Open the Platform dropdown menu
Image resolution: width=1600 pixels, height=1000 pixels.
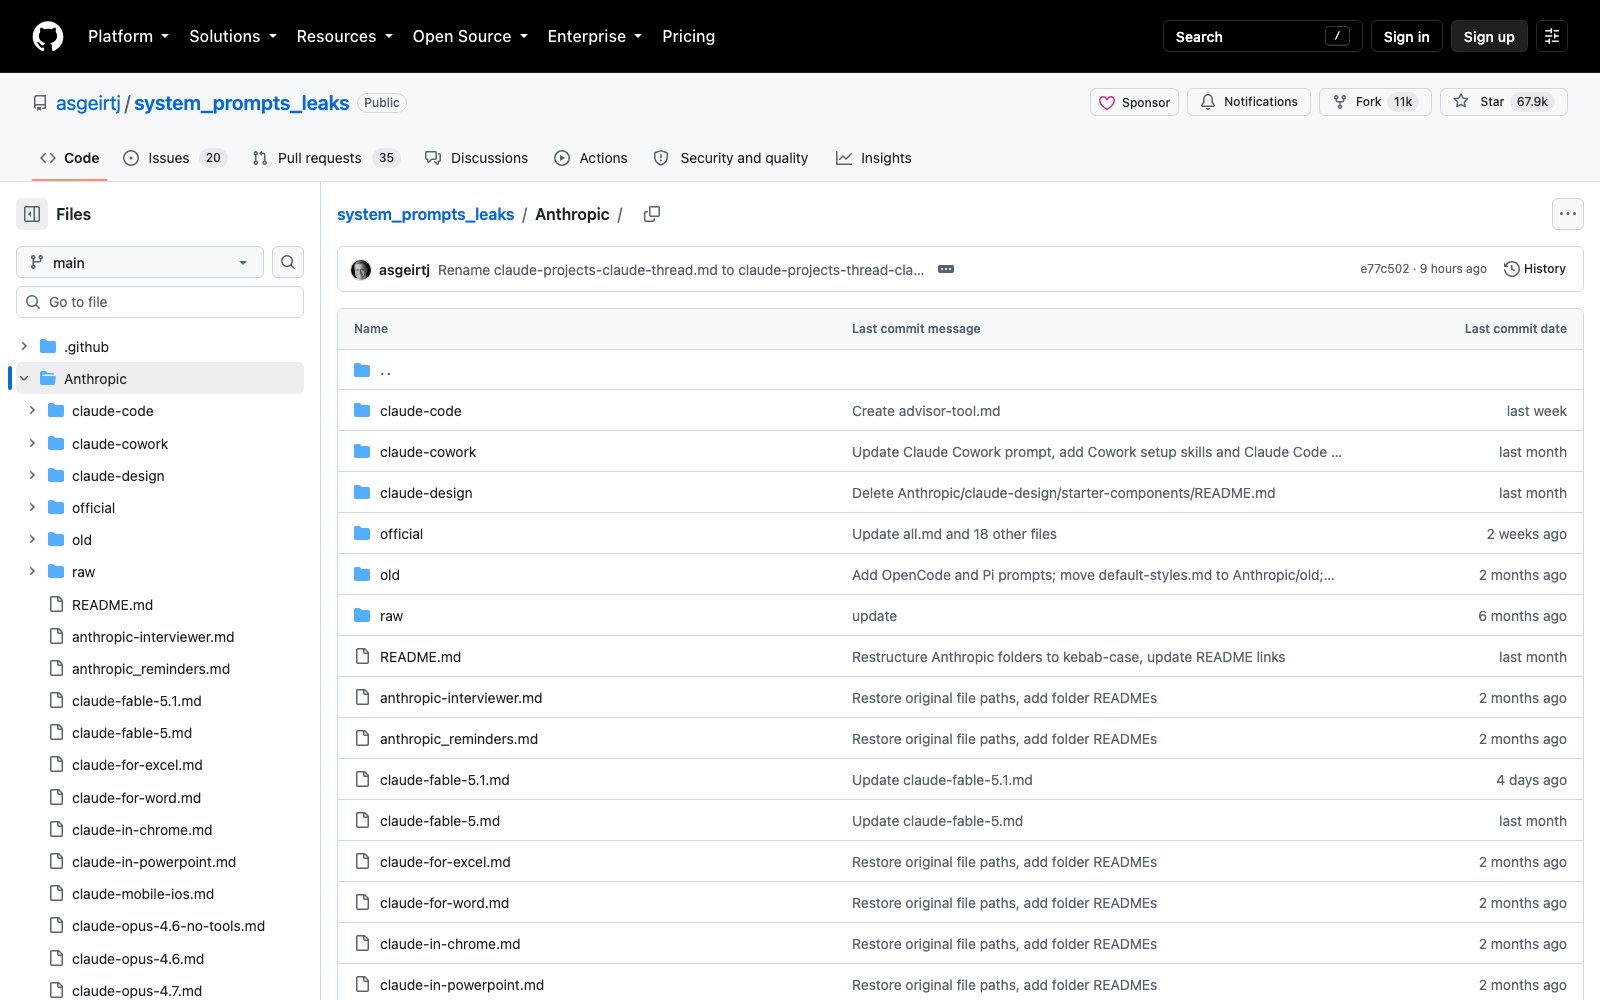coord(128,36)
